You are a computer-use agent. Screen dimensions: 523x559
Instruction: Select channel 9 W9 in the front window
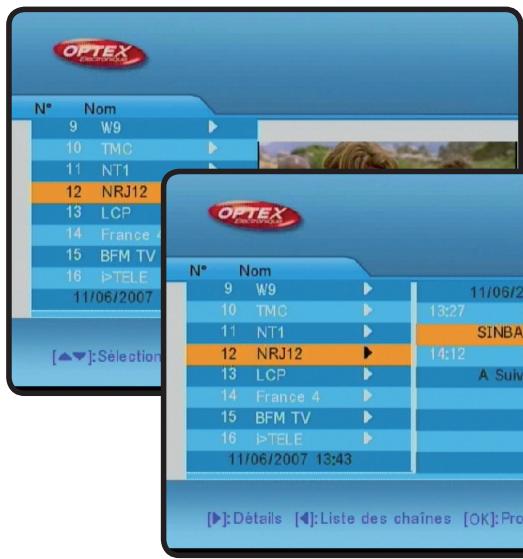[x=299, y=290]
